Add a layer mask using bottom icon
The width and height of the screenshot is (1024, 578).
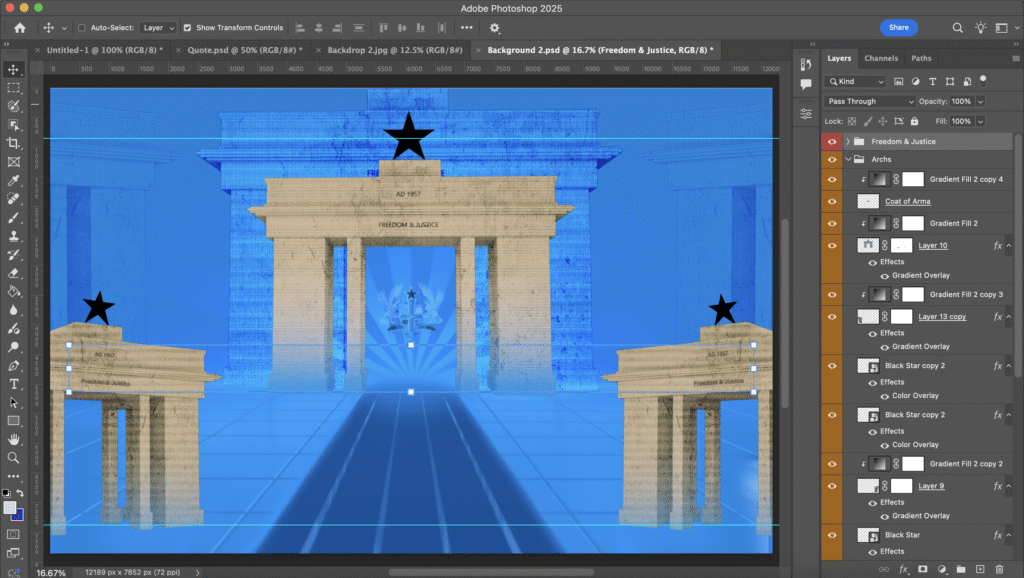coord(922,570)
